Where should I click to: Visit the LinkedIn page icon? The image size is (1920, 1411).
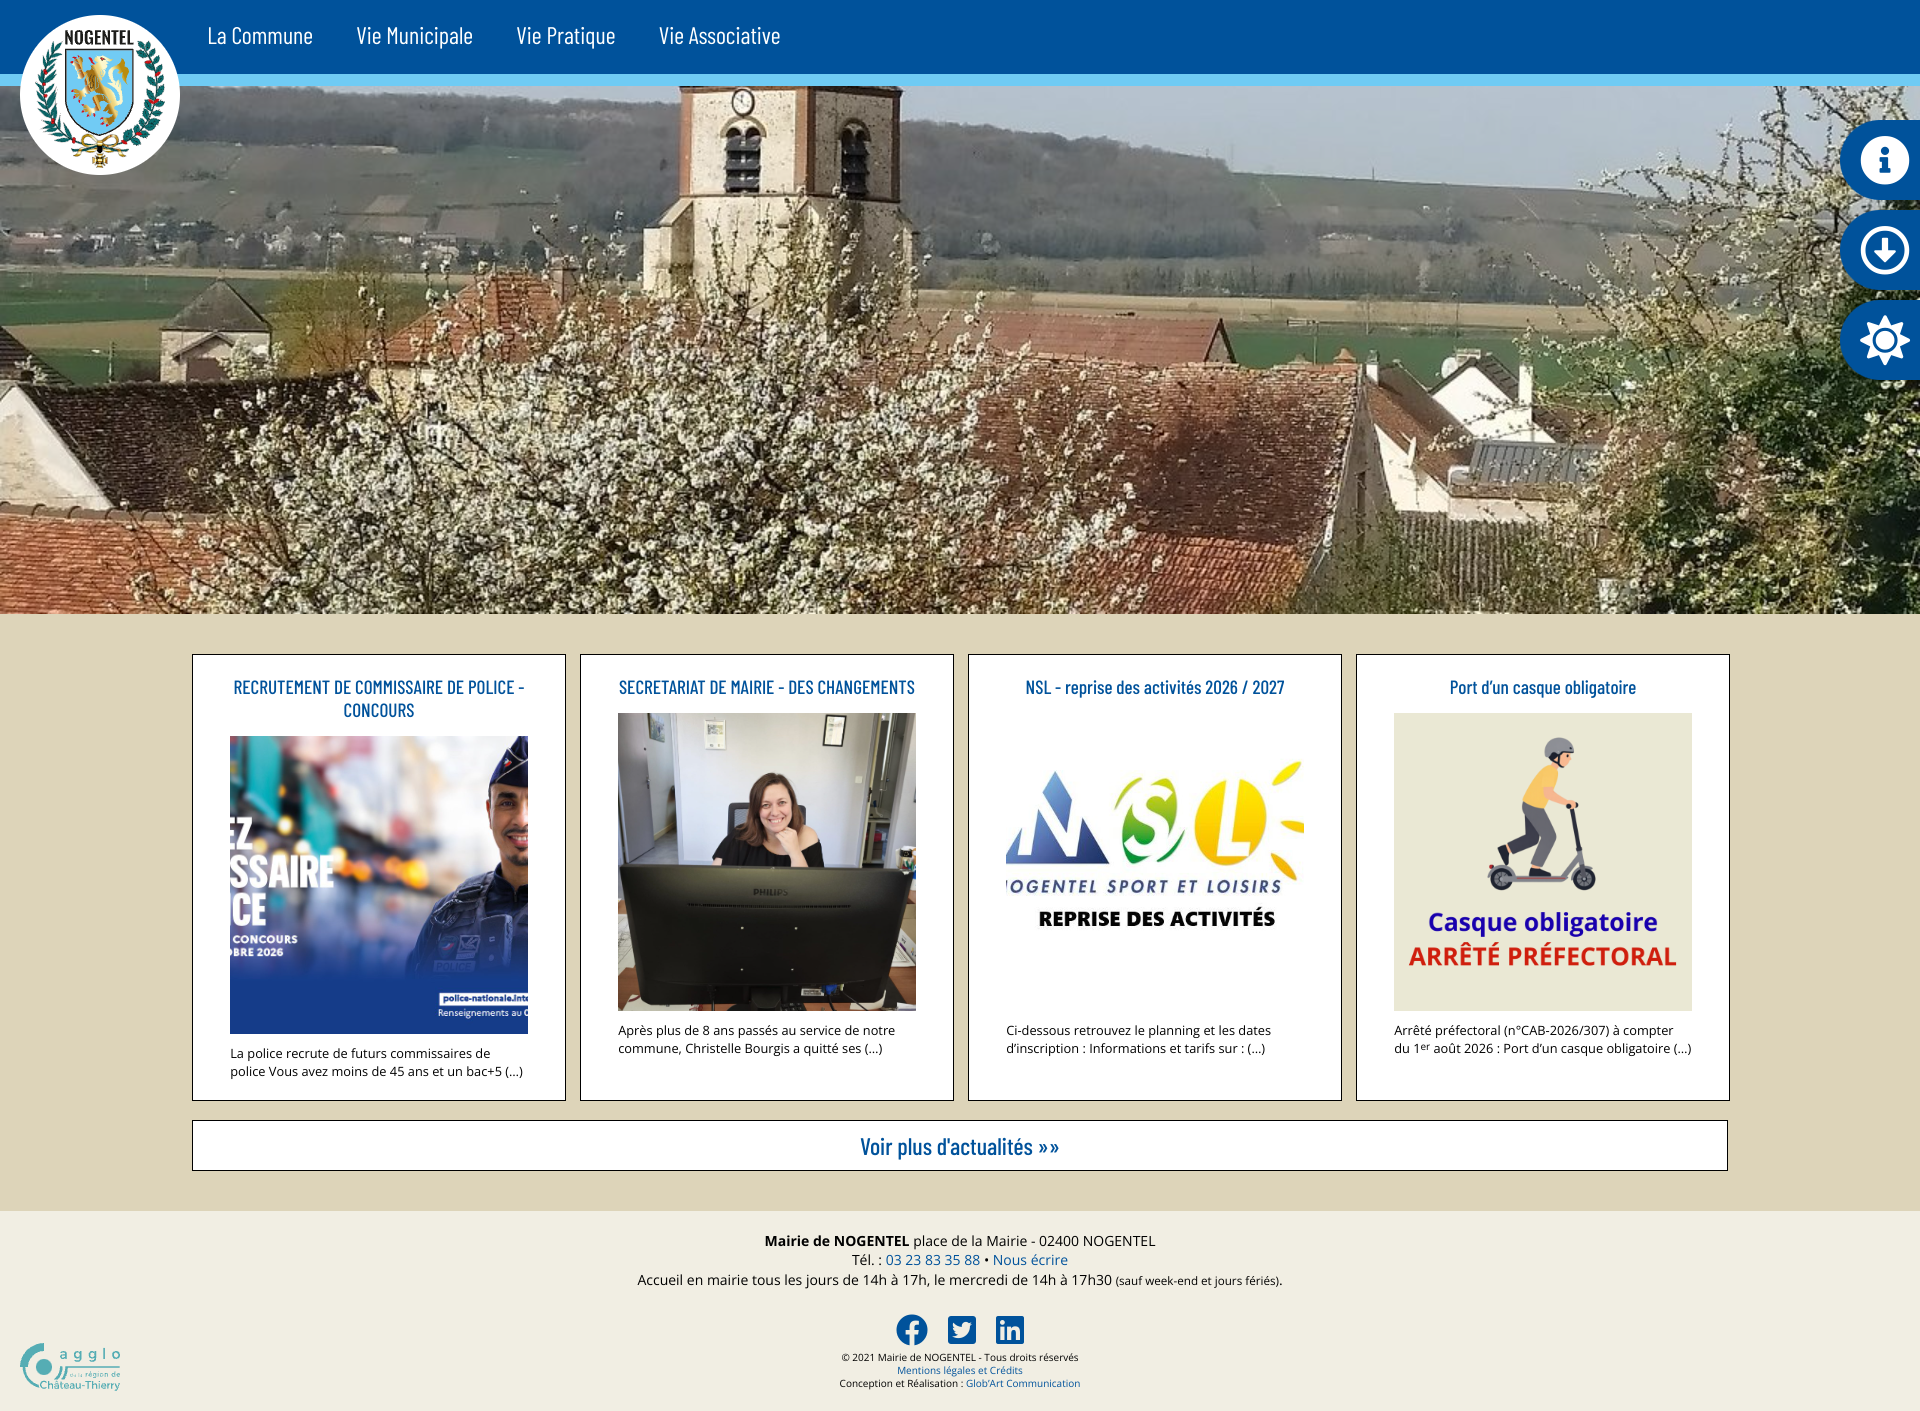[1010, 1330]
